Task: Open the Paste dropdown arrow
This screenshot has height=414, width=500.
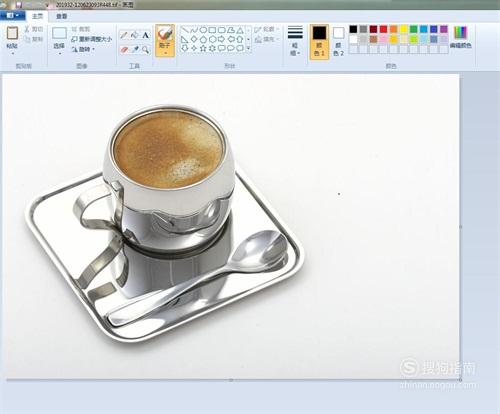Action: click(12, 53)
